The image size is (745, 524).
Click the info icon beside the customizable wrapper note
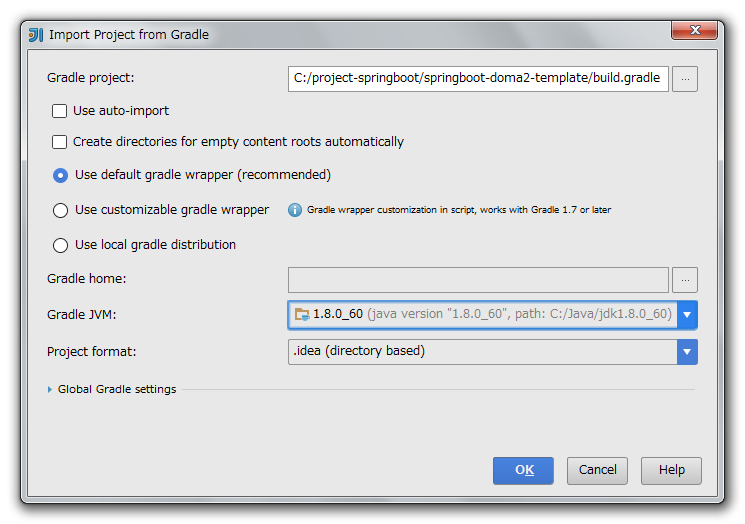[x=295, y=210]
